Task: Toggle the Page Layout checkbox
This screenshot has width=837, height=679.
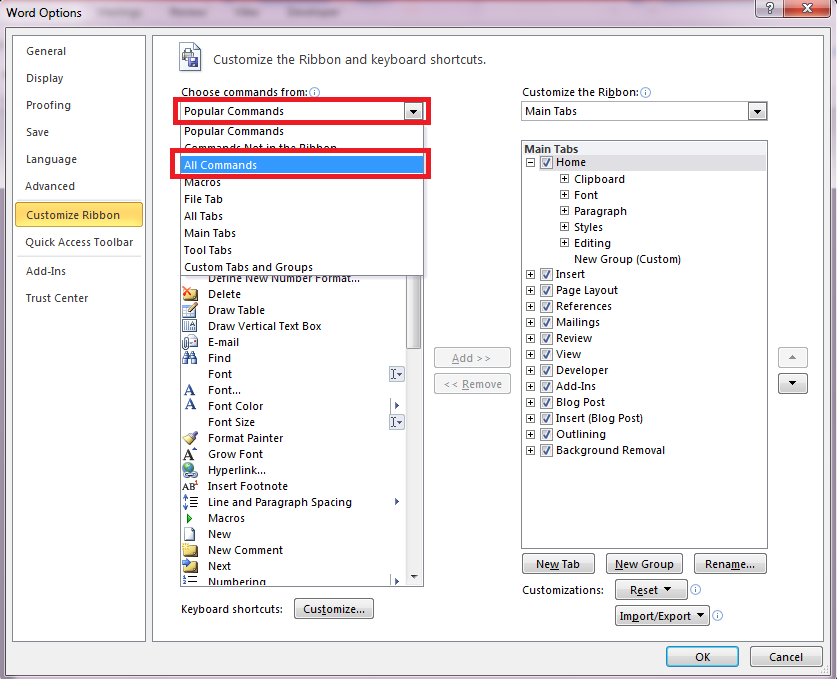Action: [x=546, y=290]
